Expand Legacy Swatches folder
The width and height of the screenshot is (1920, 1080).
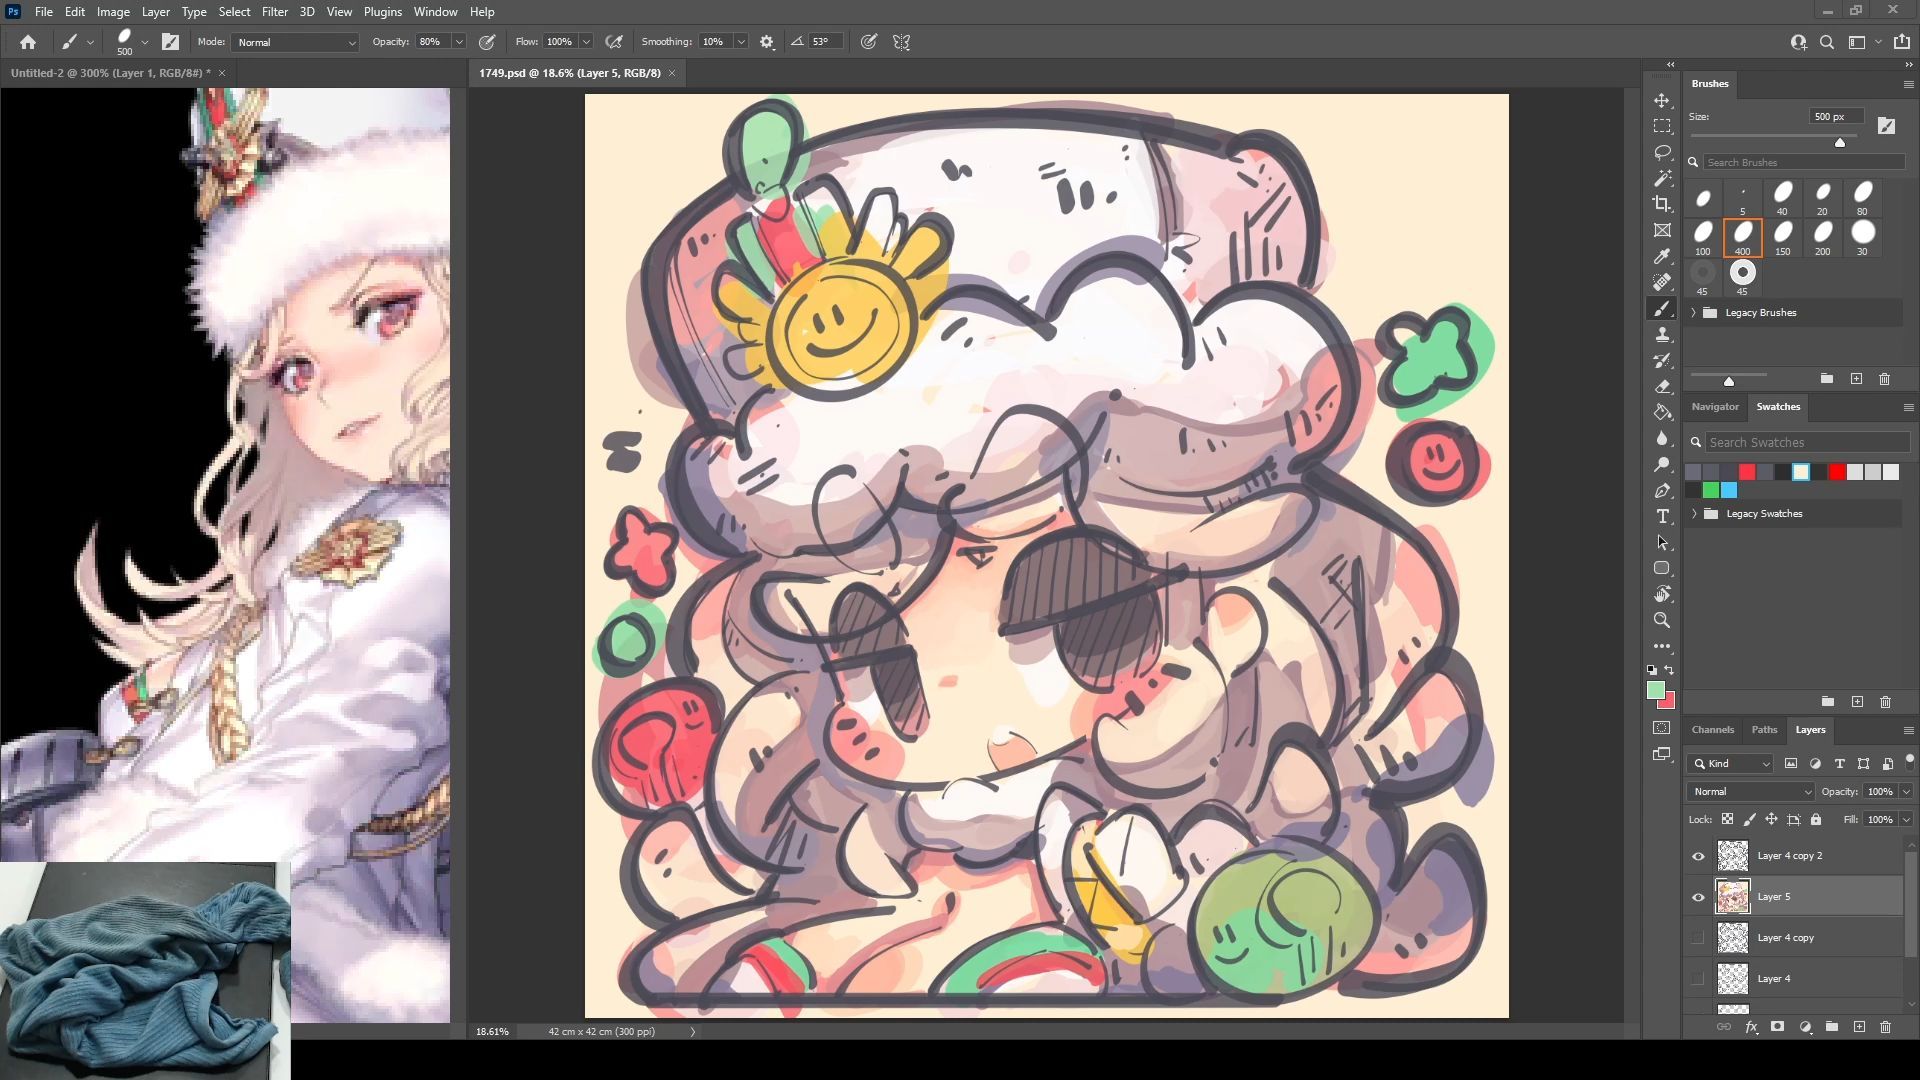[1694, 514]
